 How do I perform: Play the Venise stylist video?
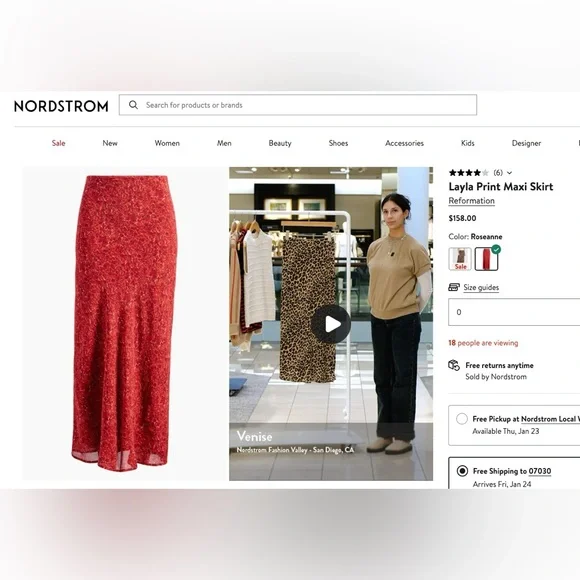click(331, 324)
